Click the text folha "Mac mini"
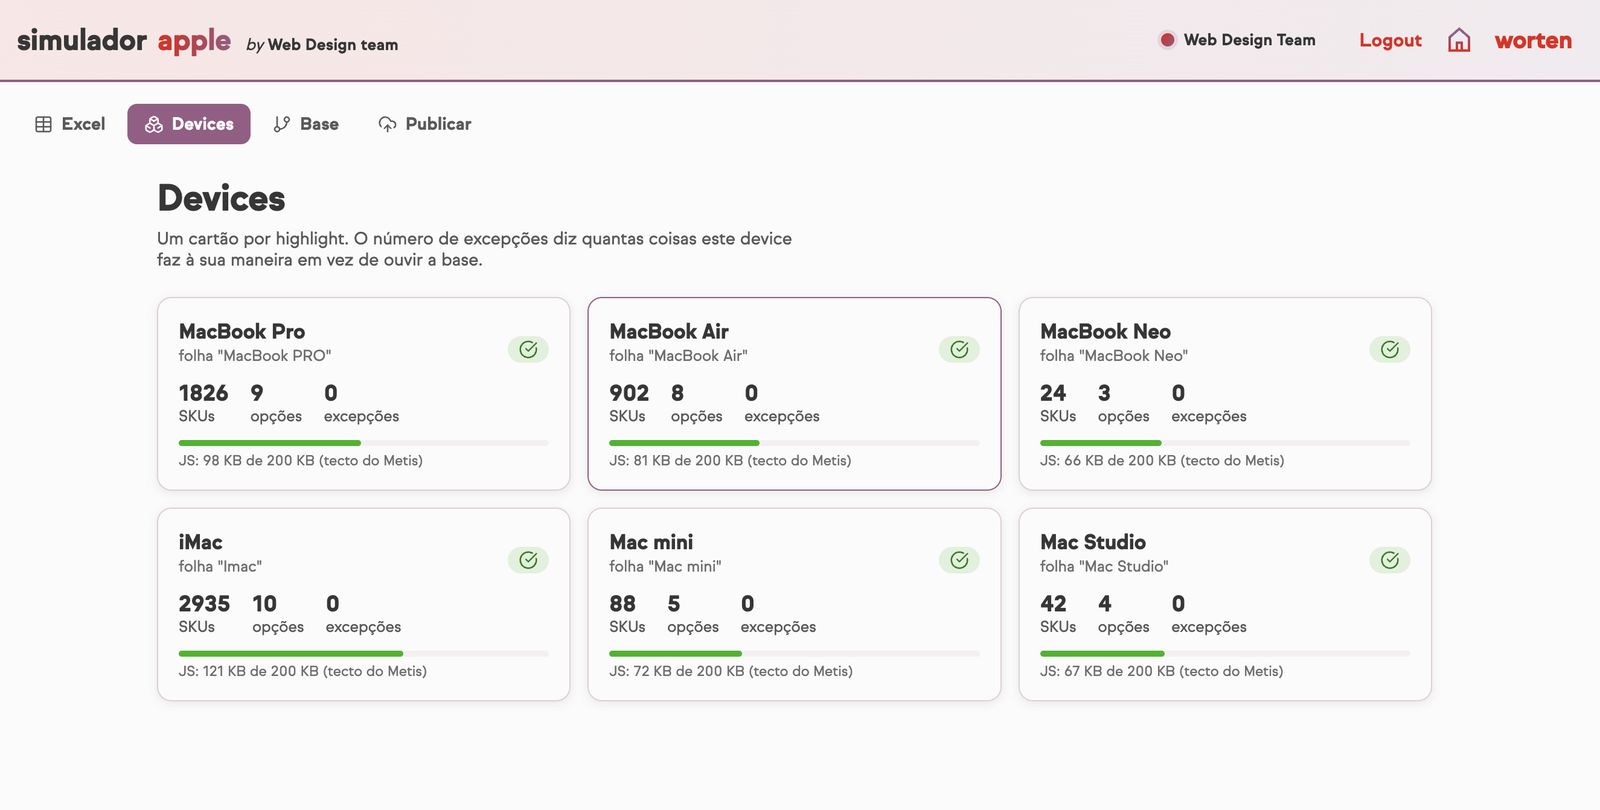The height and width of the screenshot is (810, 1600). 665,567
